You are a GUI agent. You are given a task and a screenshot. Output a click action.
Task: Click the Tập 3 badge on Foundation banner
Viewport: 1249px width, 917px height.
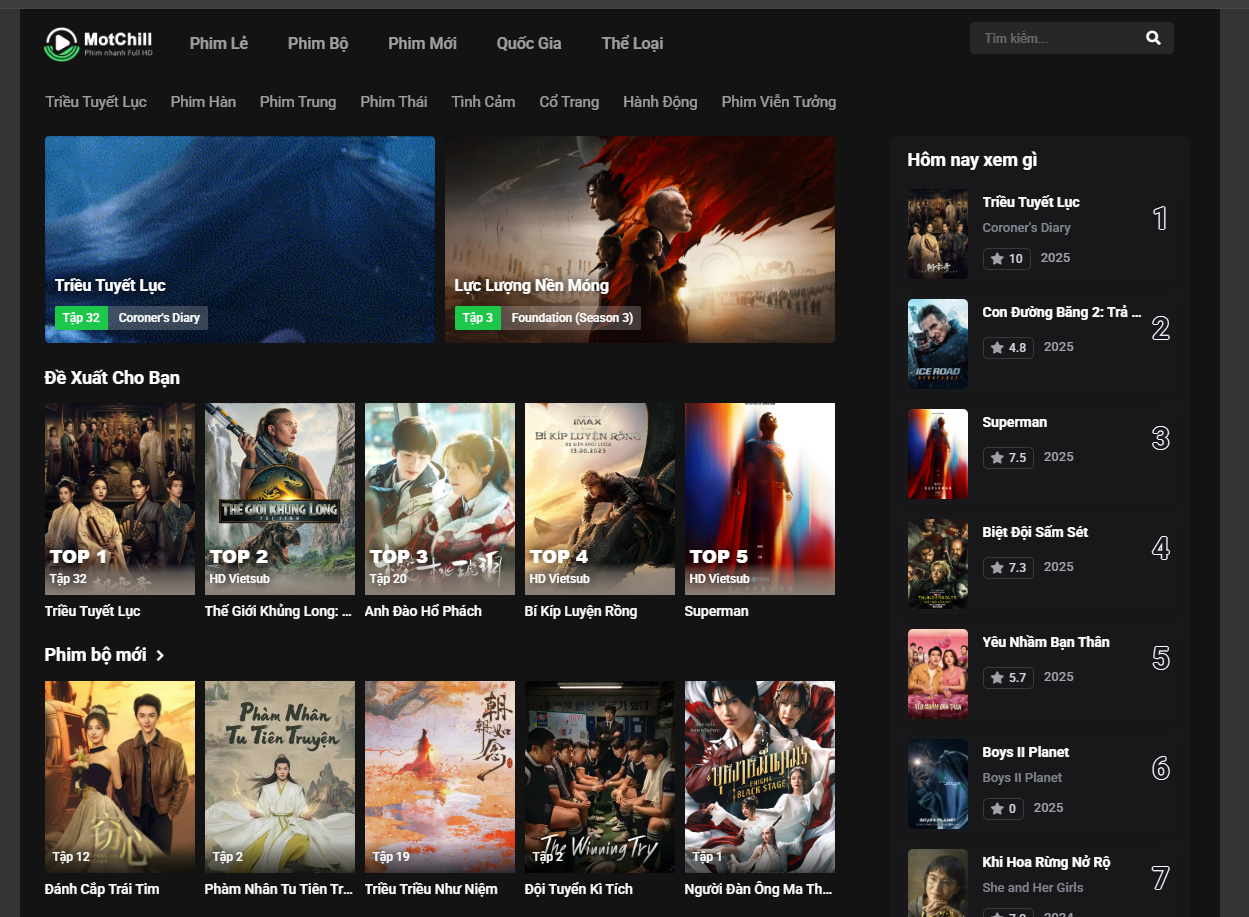coord(478,318)
